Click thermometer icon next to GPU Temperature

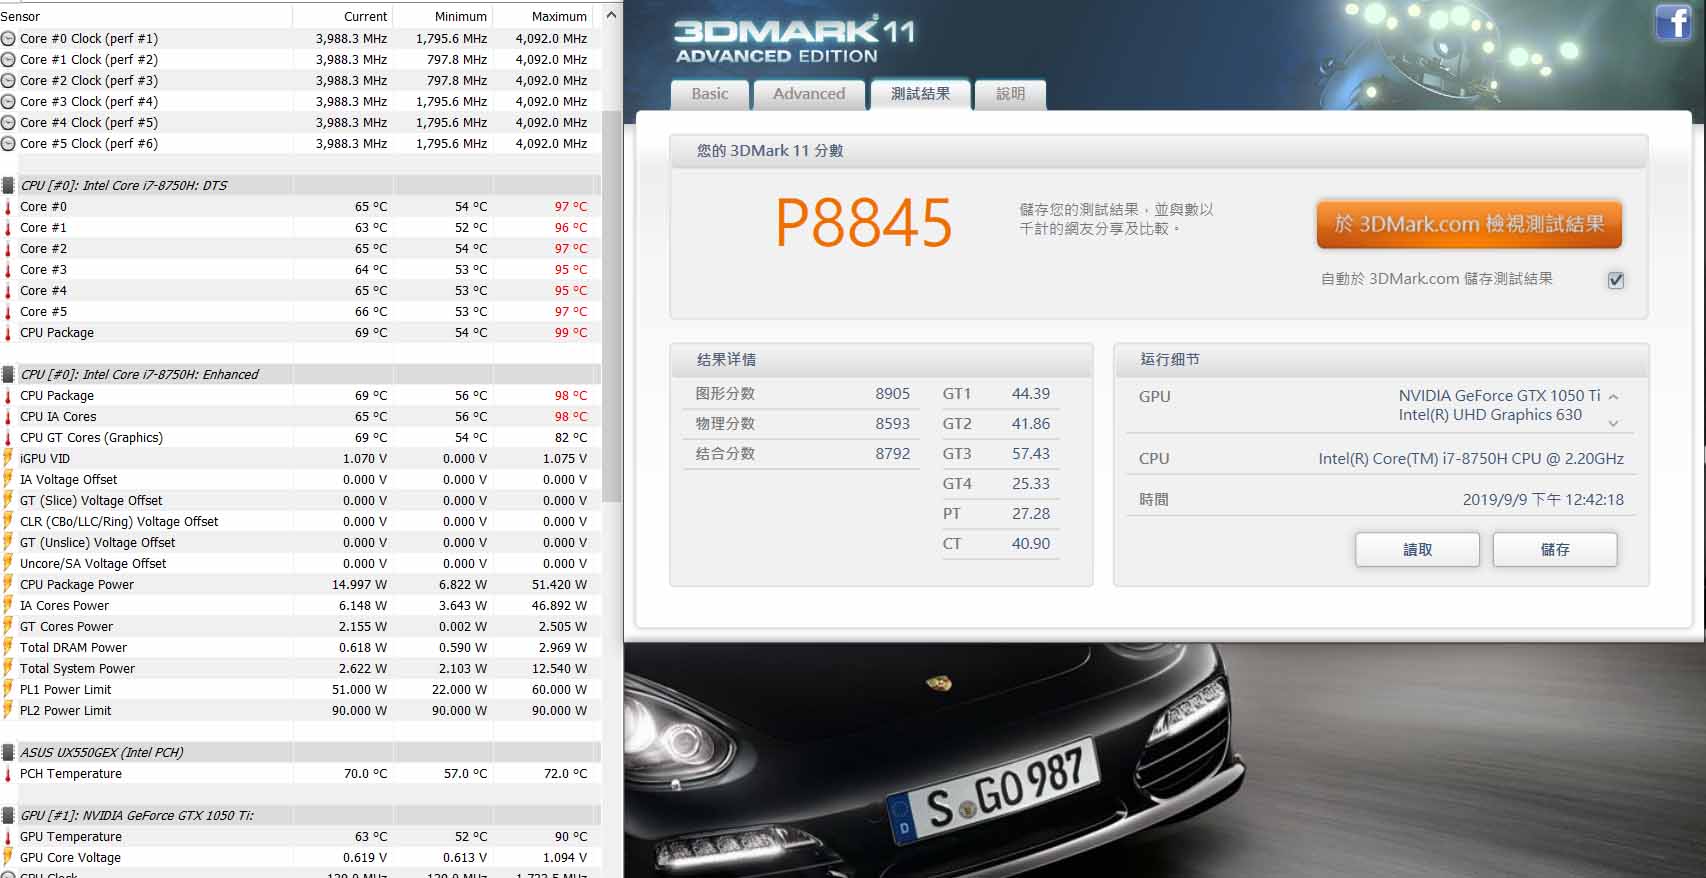tap(8, 837)
